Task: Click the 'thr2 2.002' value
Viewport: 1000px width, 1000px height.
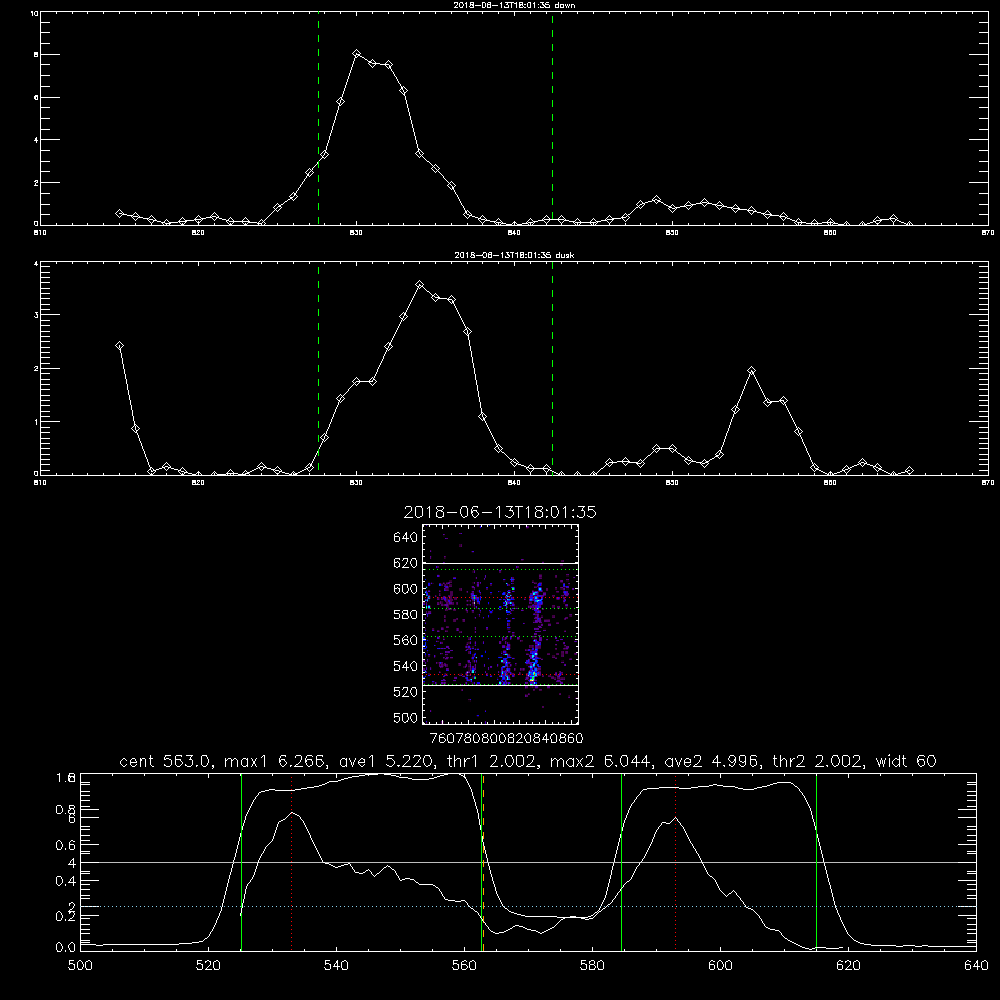Action: pyautogui.click(x=817, y=761)
